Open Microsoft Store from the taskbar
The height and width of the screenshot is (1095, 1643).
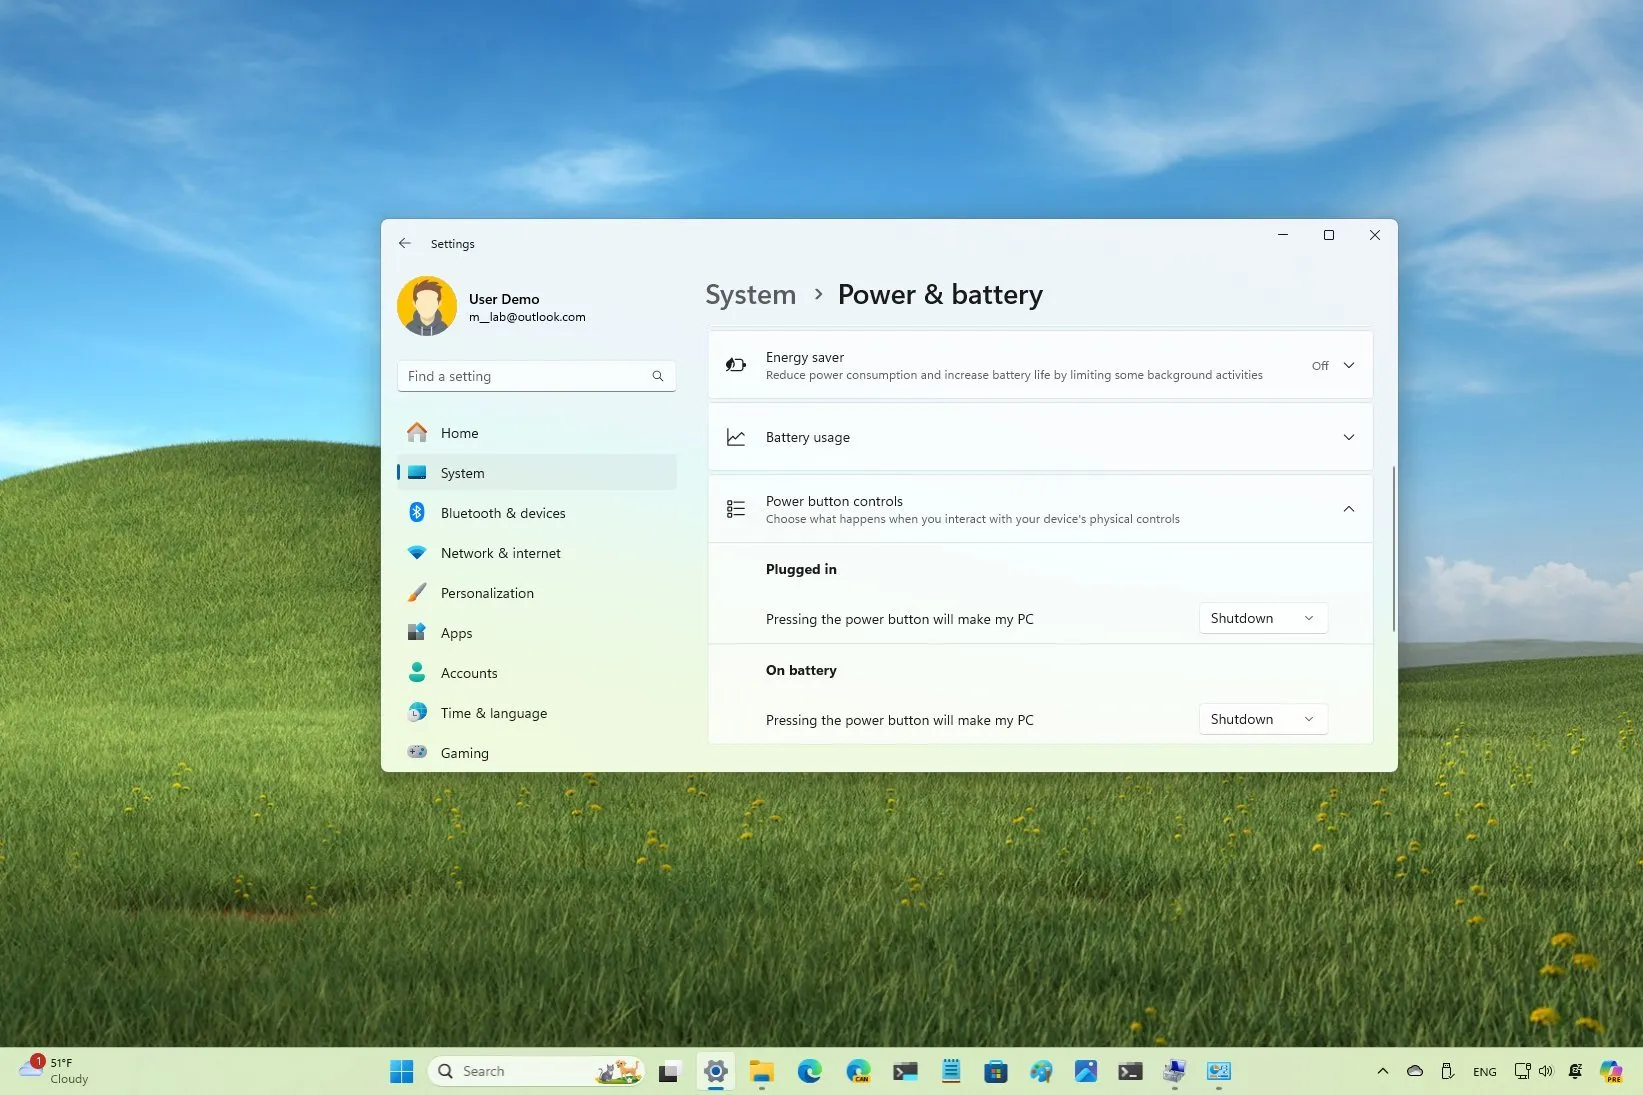pos(996,1071)
